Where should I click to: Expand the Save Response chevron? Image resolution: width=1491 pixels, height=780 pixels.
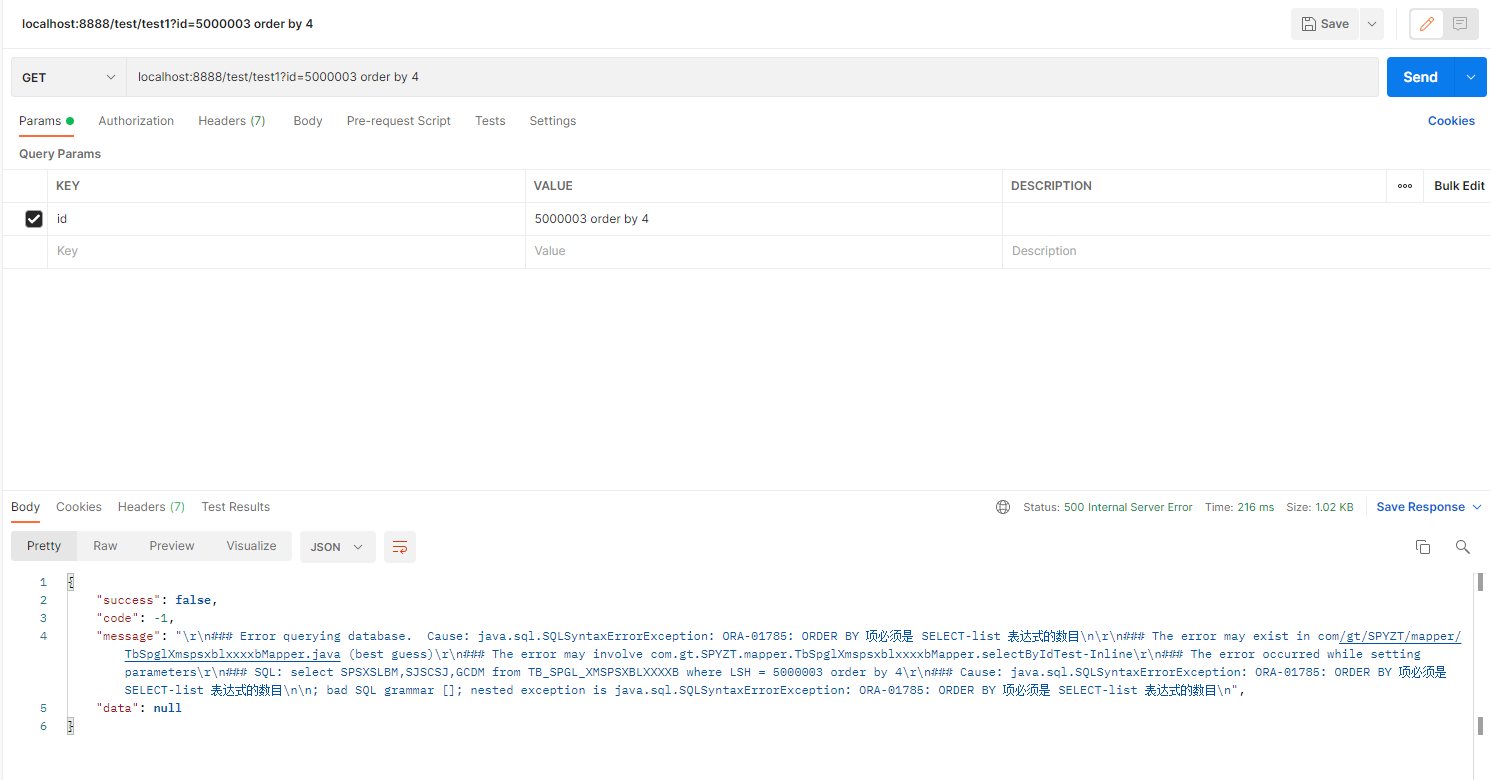point(1476,507)
